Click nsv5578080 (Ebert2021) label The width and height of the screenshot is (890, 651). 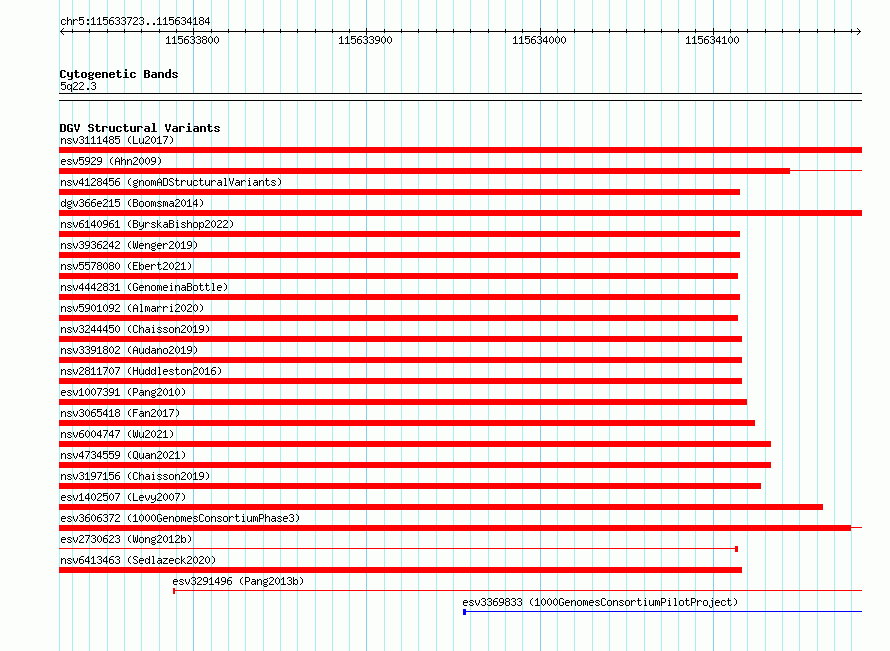pos(126,266)
